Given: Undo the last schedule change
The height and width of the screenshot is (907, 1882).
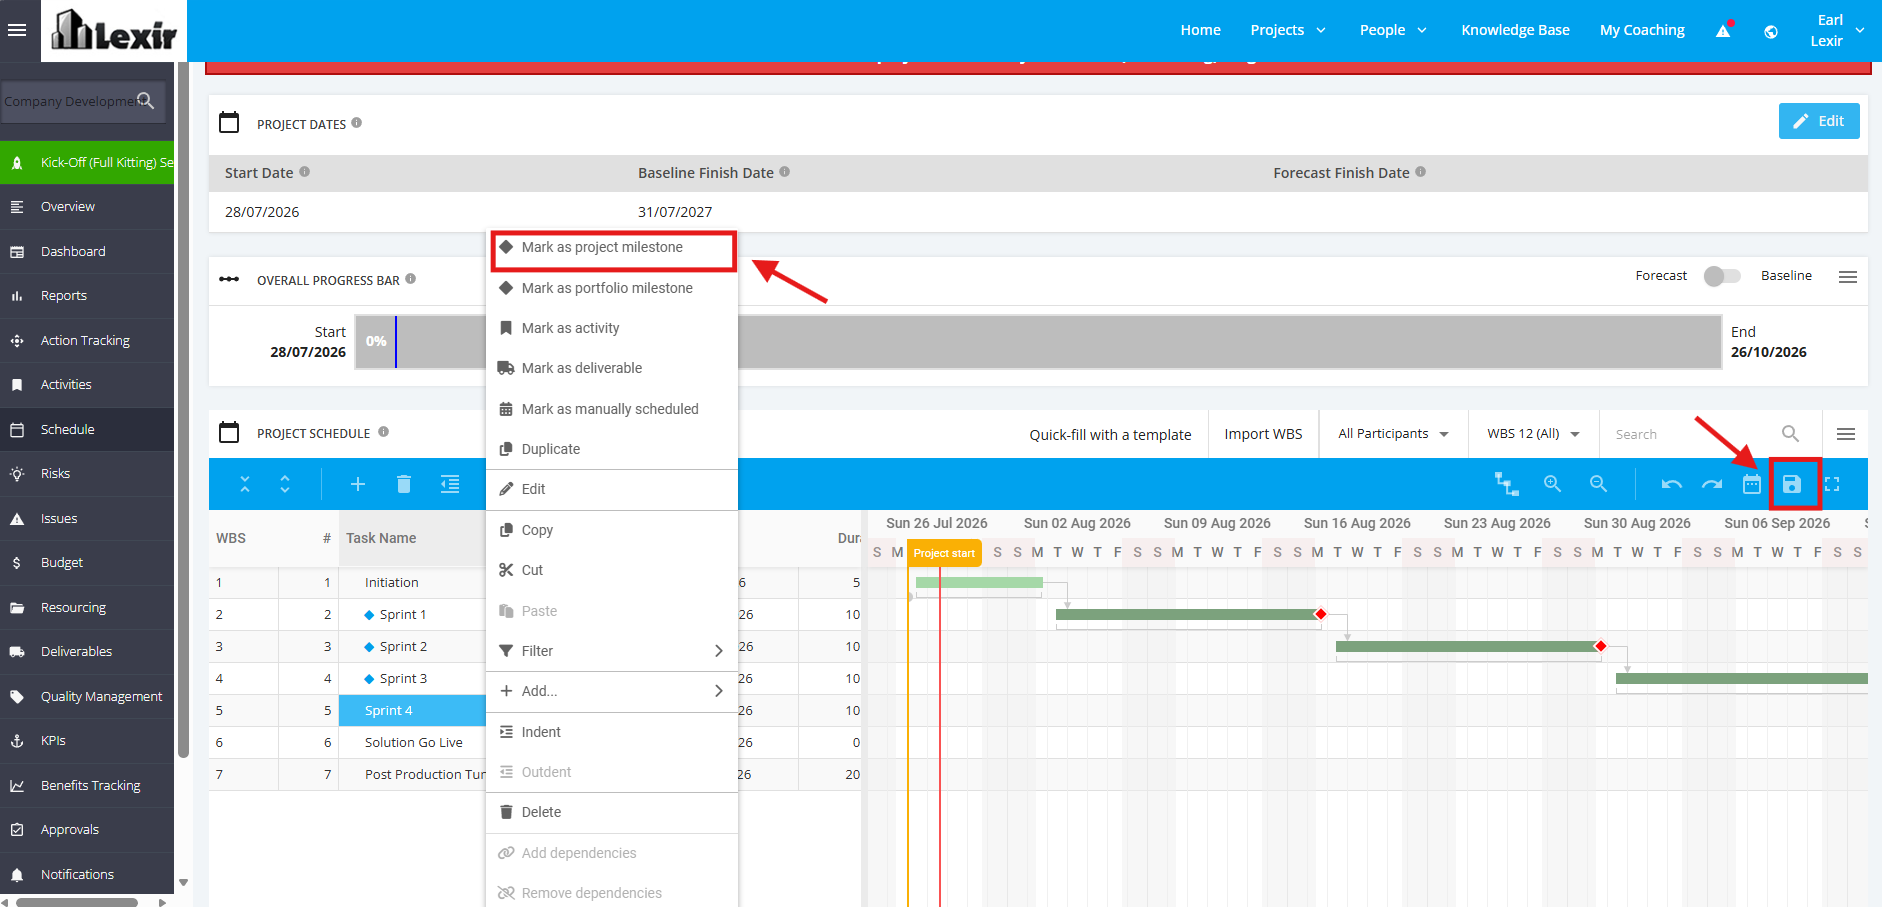Looking at the screenshot, I should click(1671, 484).
